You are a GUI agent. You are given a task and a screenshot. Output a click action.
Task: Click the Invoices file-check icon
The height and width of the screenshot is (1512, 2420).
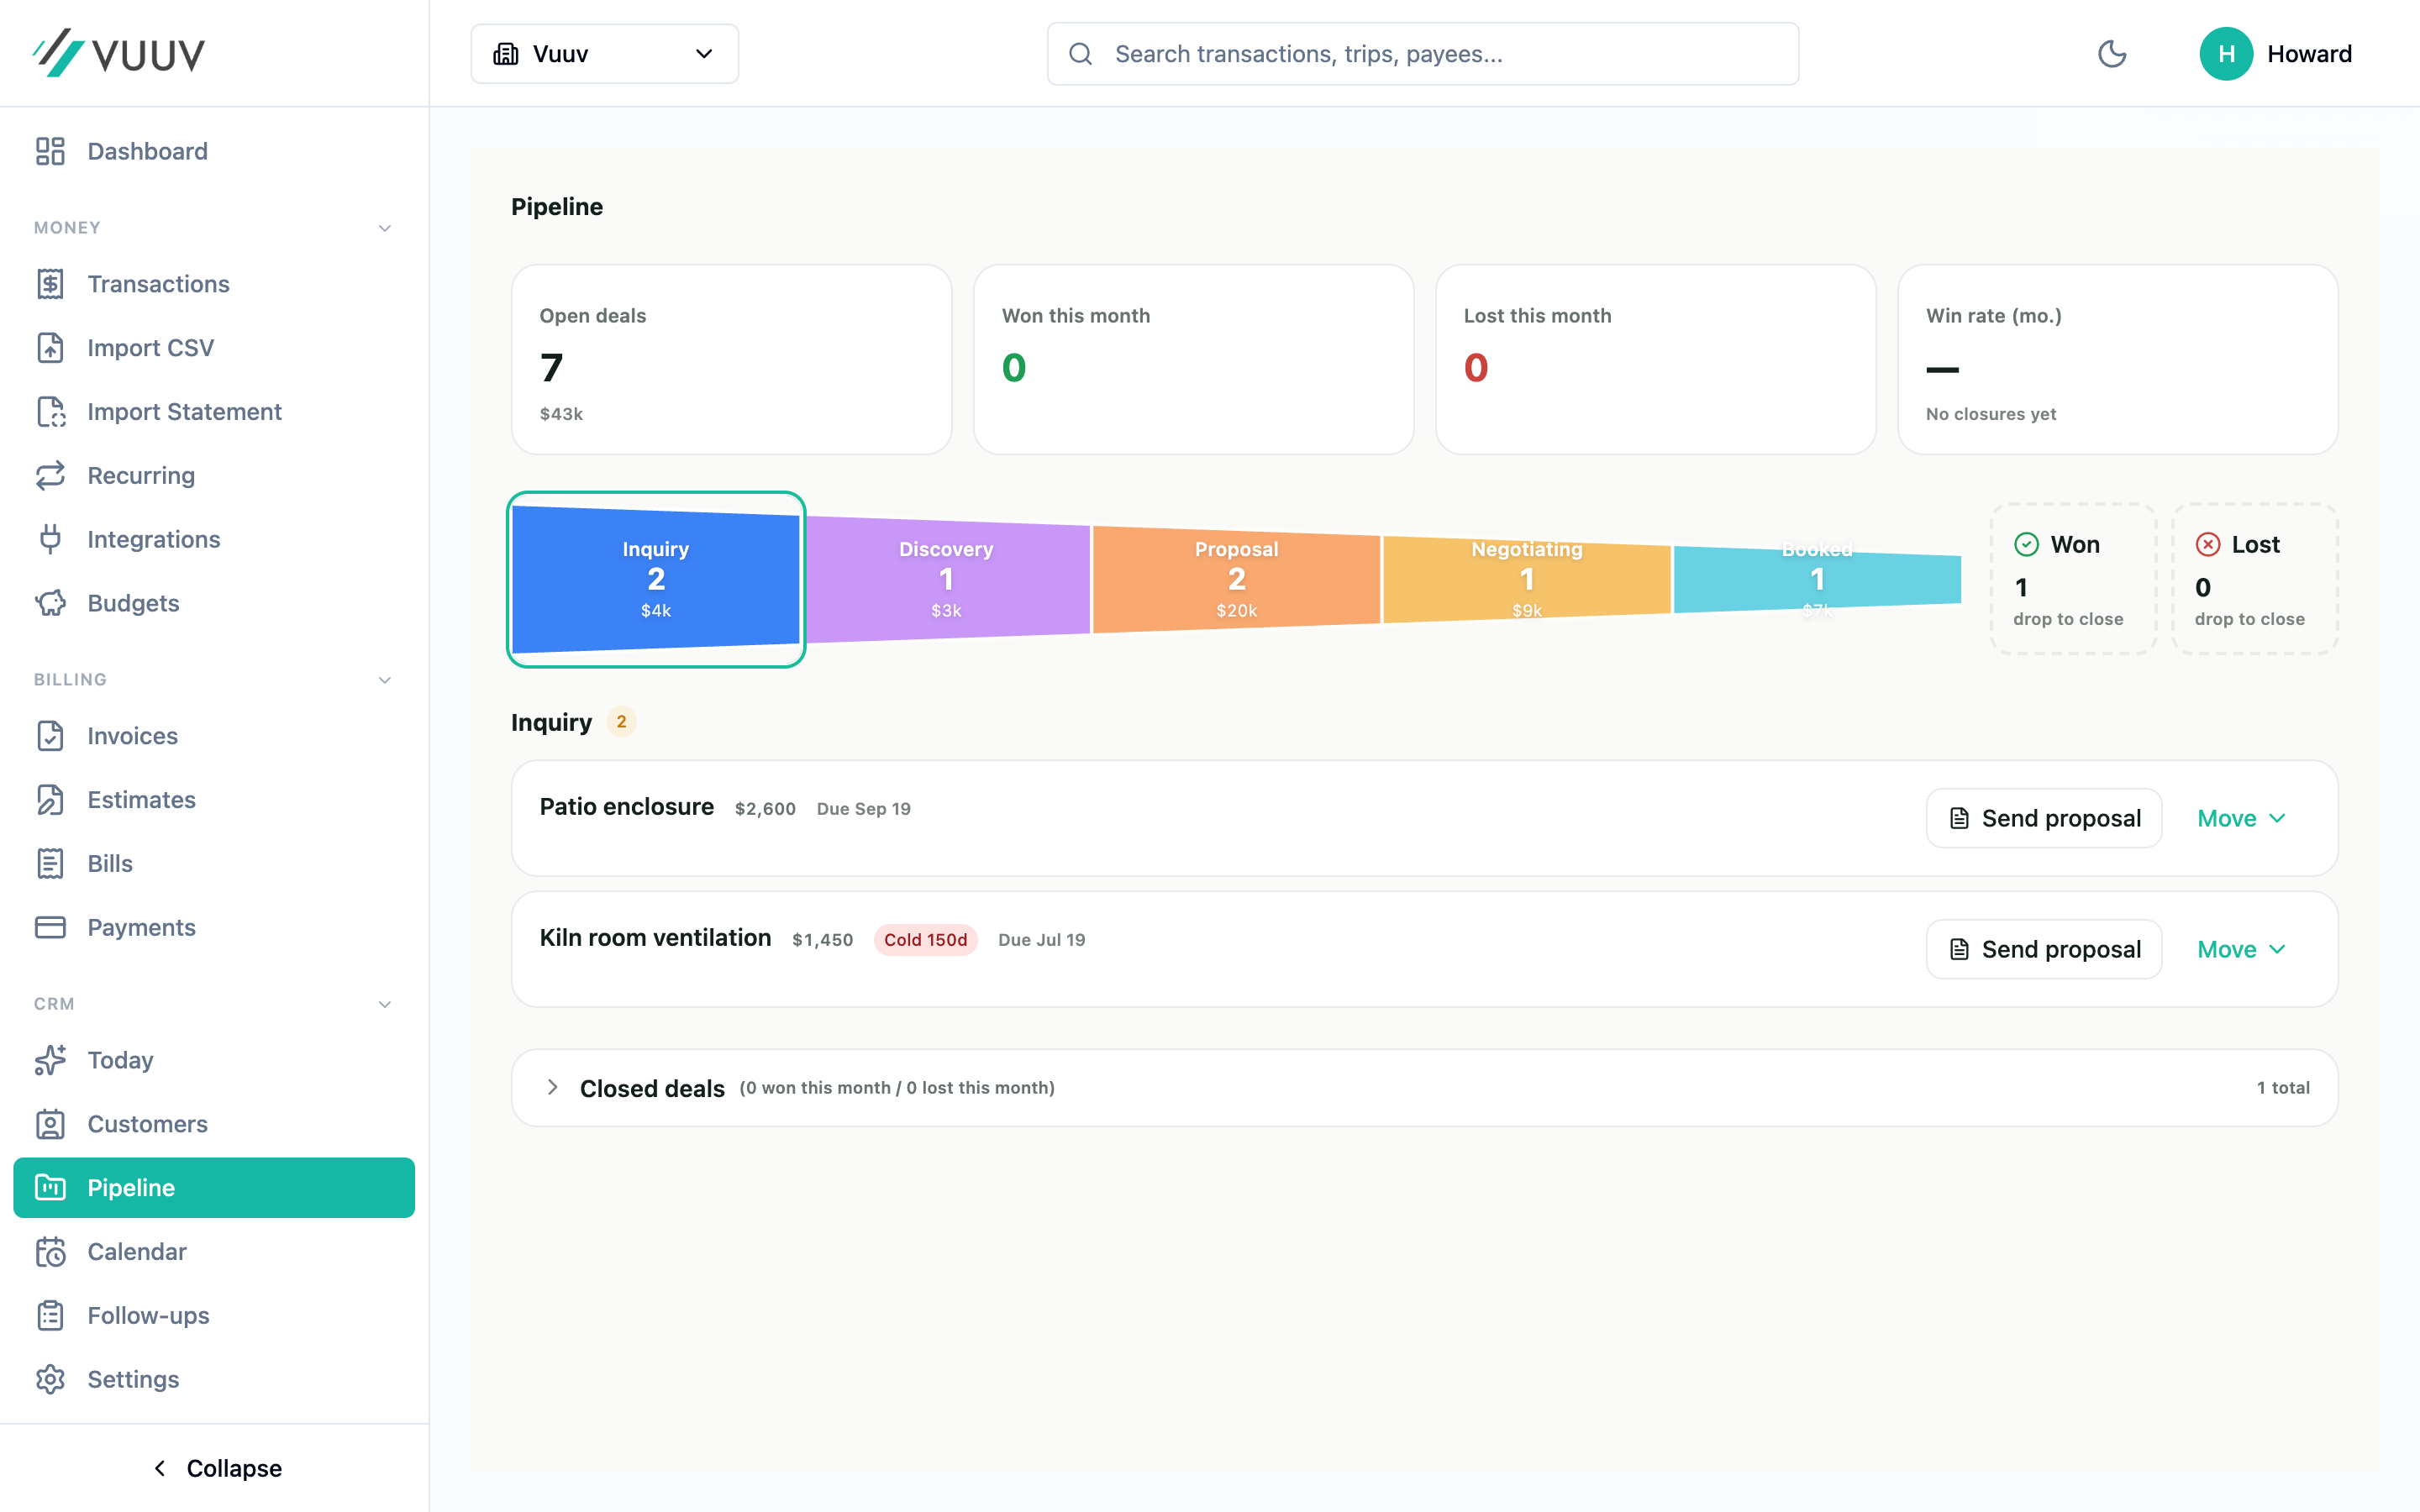point(50,736)
